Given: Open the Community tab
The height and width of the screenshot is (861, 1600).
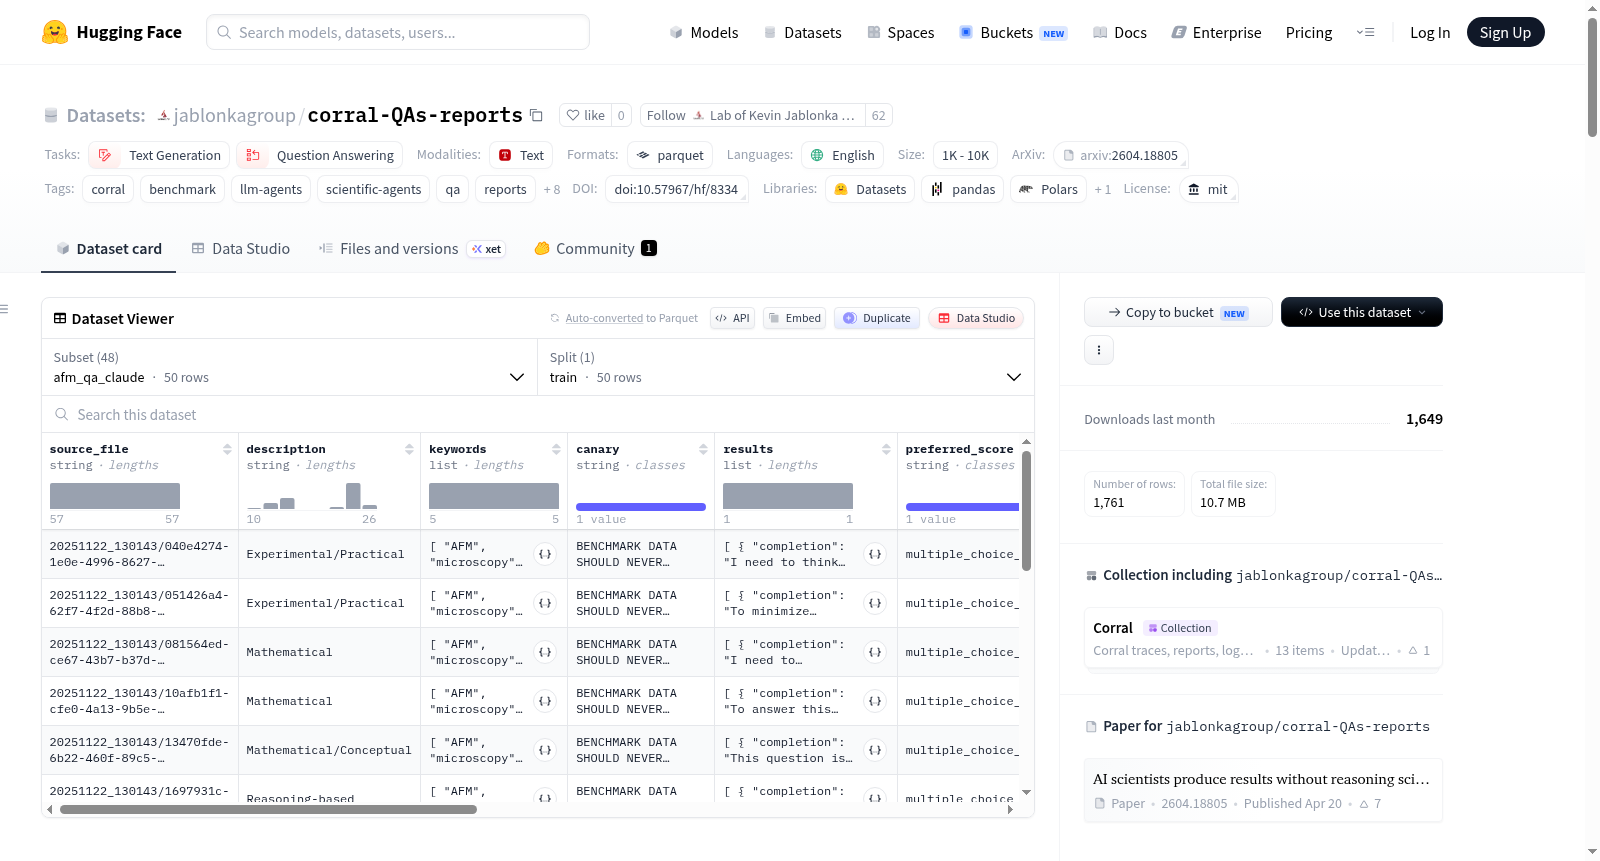Looking at the screenshot, I should click(x=595, y=249).
